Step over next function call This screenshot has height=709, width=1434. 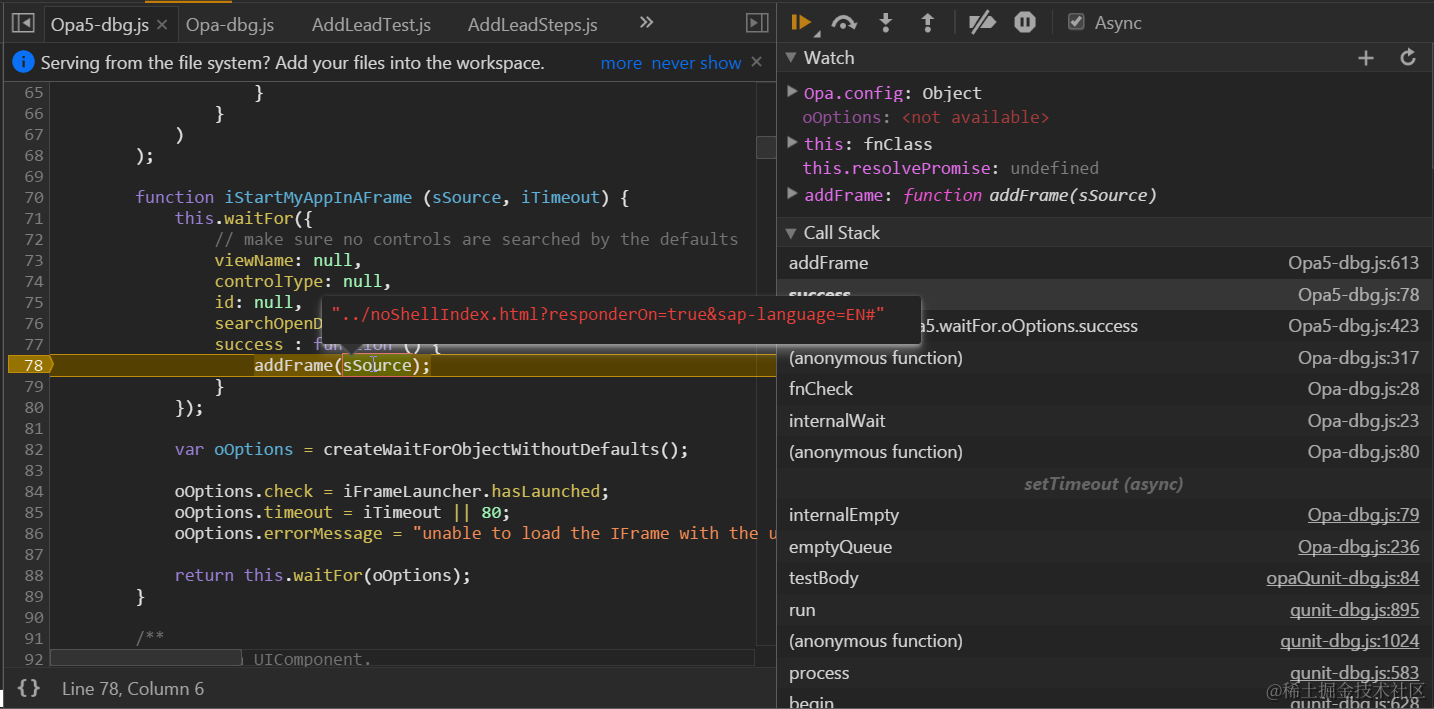[844, 22]
